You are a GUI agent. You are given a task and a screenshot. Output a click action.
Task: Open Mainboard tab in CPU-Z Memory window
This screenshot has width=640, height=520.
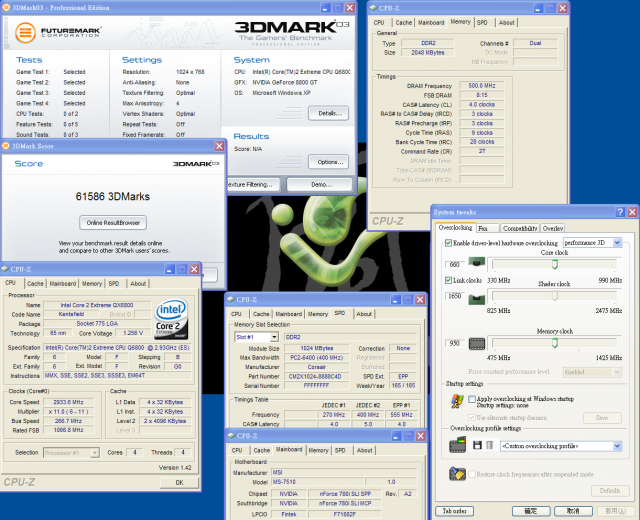(431, 22)
